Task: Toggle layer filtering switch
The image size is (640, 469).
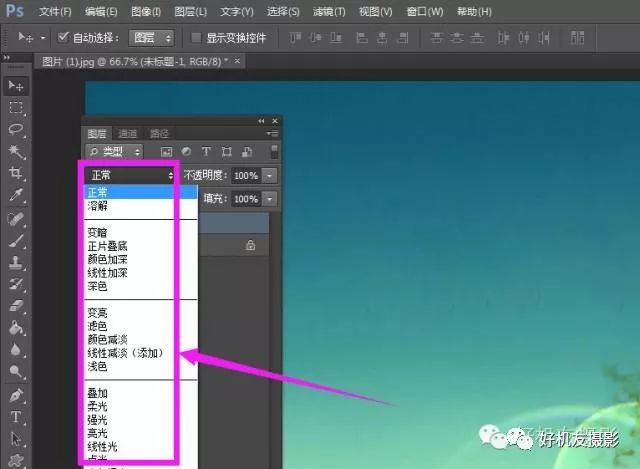Action: coord(274,151)
